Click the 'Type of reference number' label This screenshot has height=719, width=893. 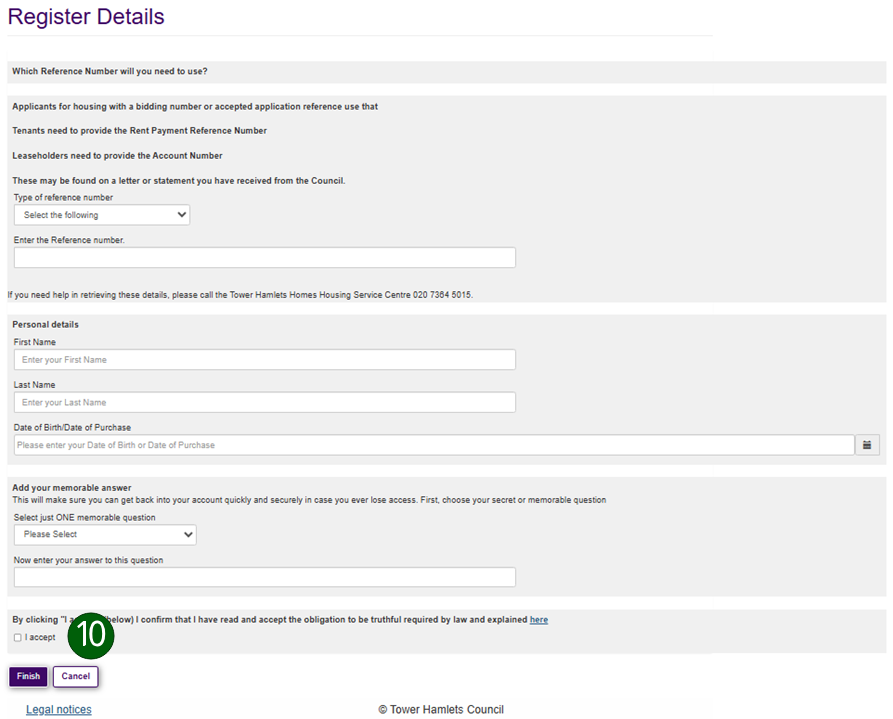[63, 198]
